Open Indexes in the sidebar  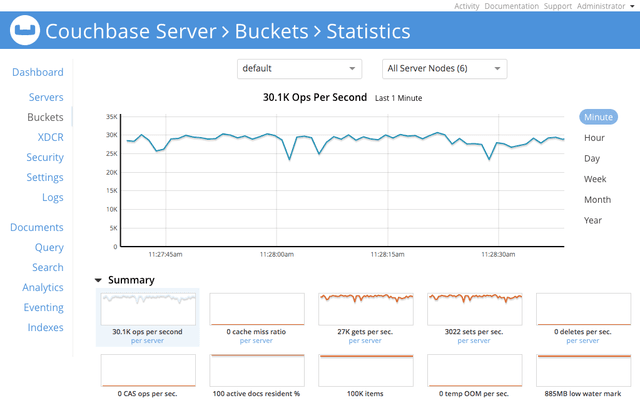(x=45, y=327)
